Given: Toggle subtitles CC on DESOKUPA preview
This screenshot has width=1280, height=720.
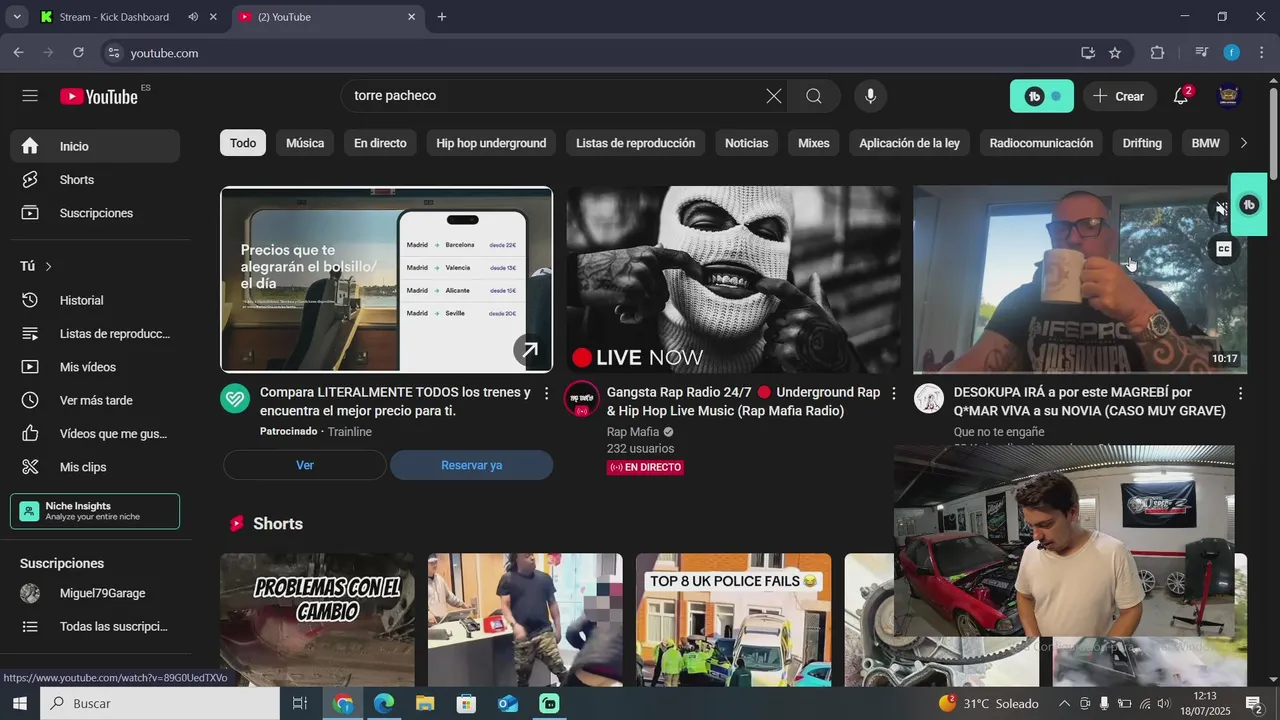Looking at the screenshot, I should (1223, 249).
